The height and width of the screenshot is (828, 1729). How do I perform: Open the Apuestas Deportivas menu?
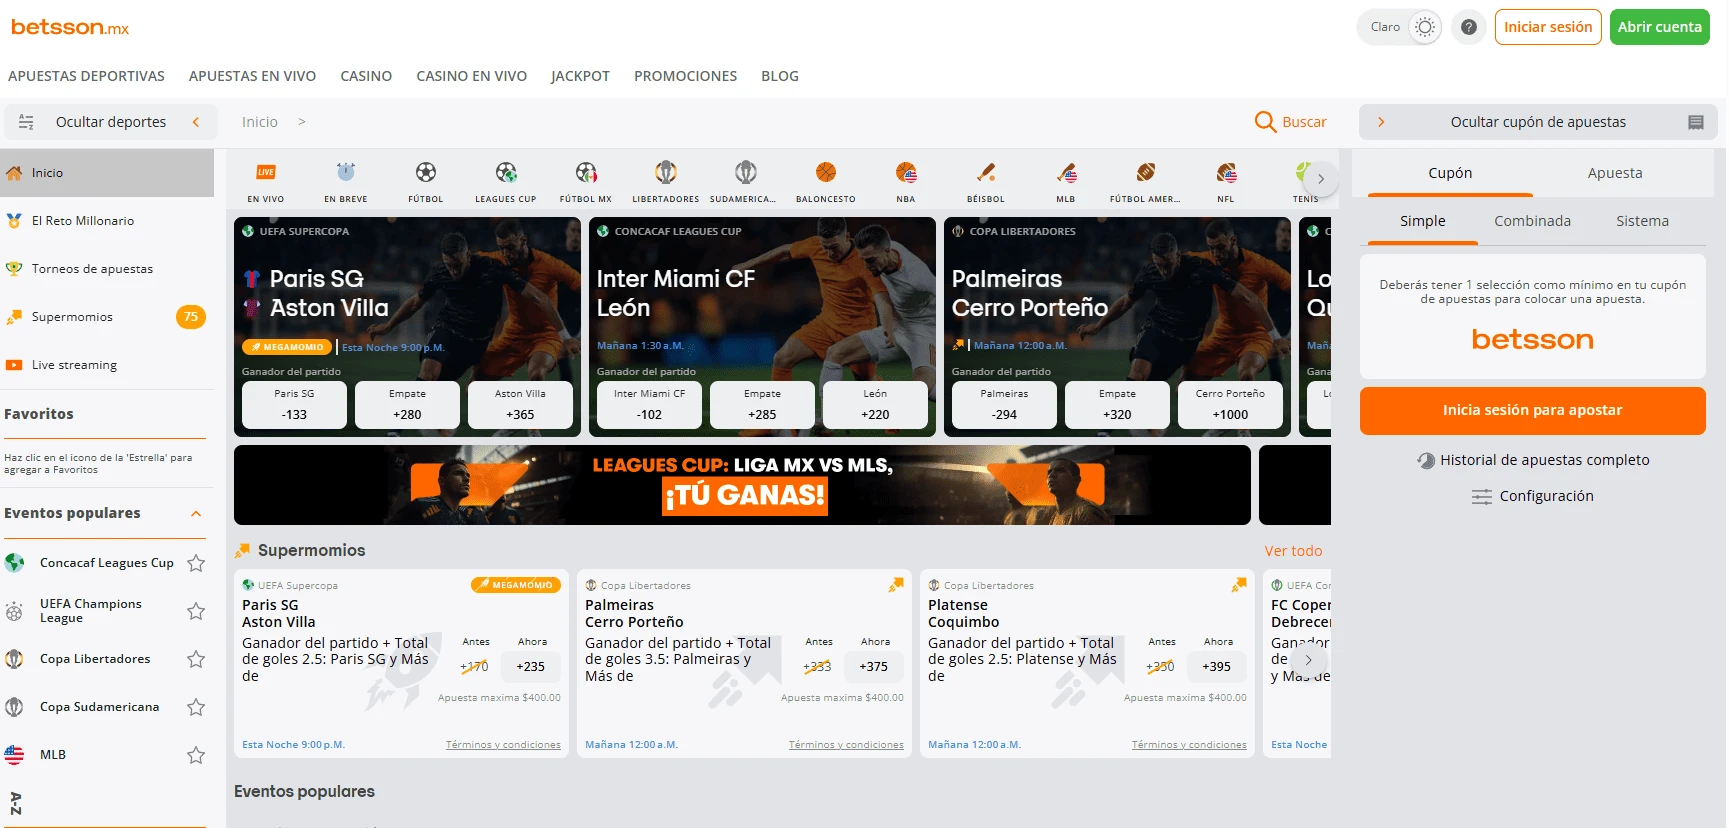click(86, 76)
